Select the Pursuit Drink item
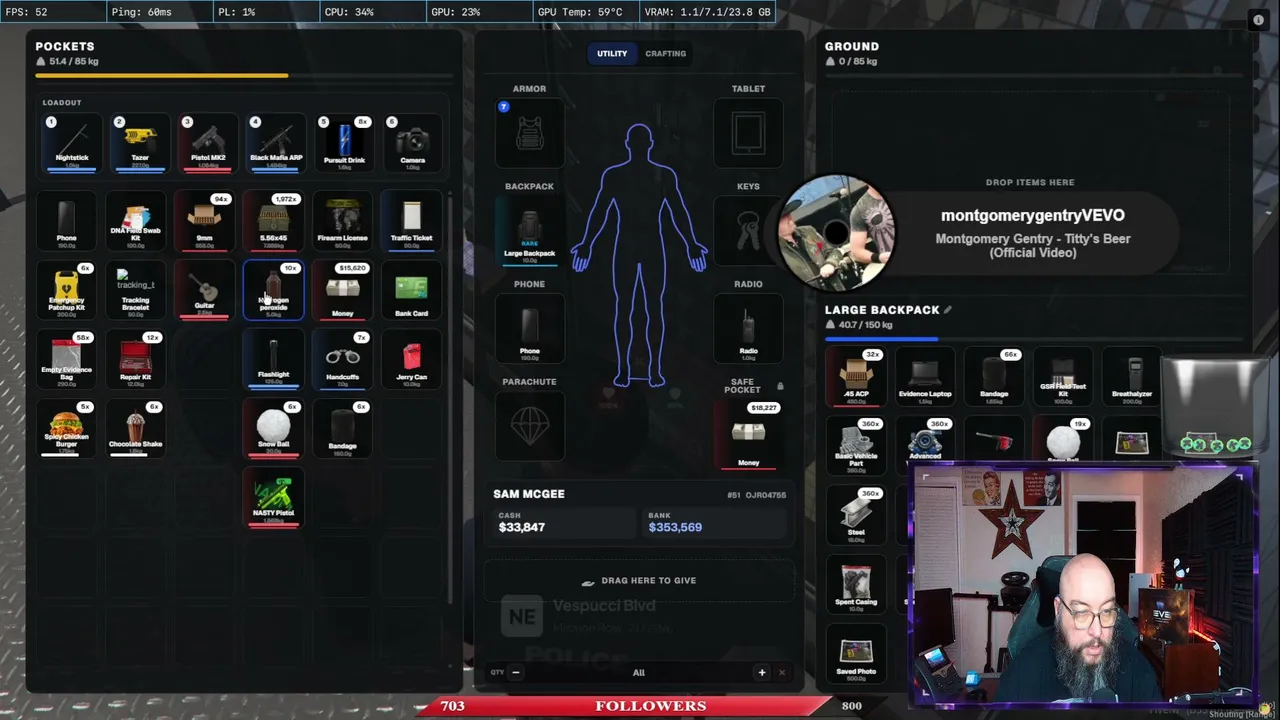The width and height of the screenshot is (1280, 720). point(343,143)
